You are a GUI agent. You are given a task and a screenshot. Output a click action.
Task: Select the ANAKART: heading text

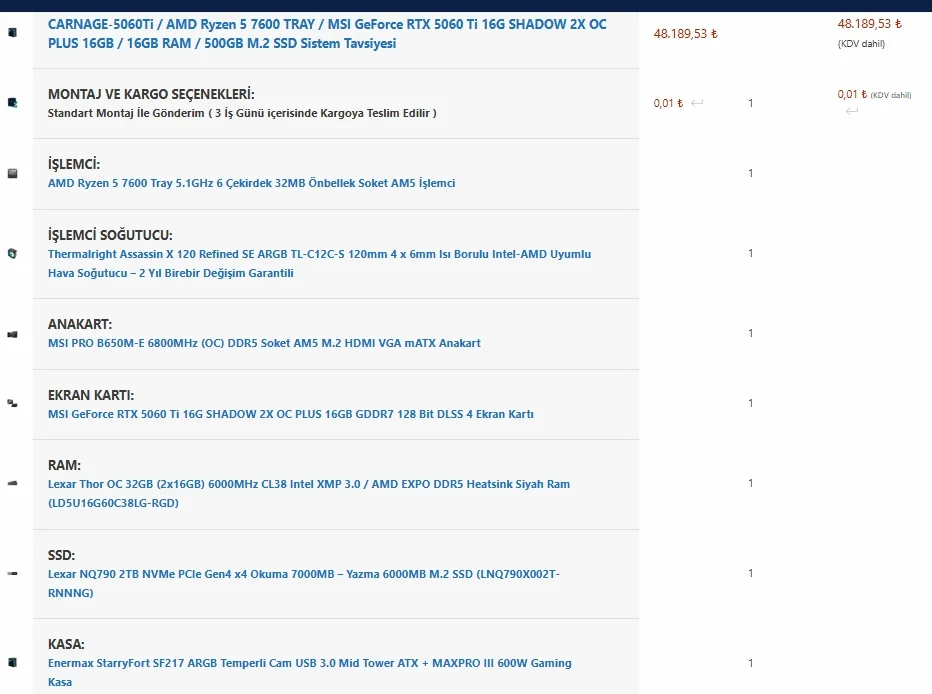click(x=80, y=324)
